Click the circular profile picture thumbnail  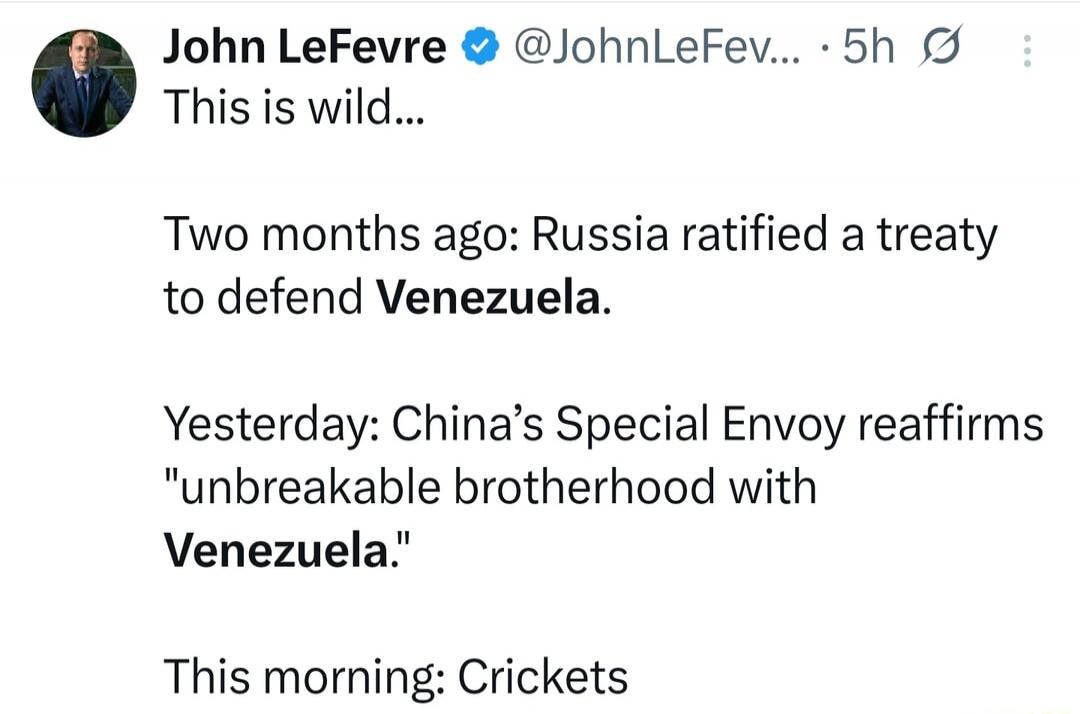click(x=85, y=80)
